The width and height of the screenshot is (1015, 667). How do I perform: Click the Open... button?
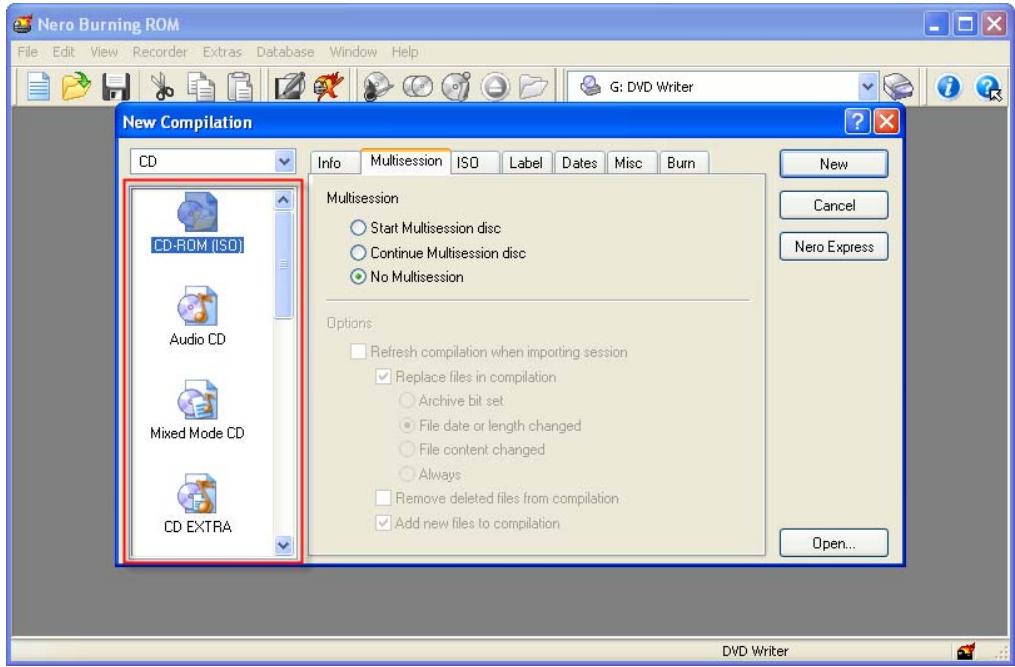(834, 543)
